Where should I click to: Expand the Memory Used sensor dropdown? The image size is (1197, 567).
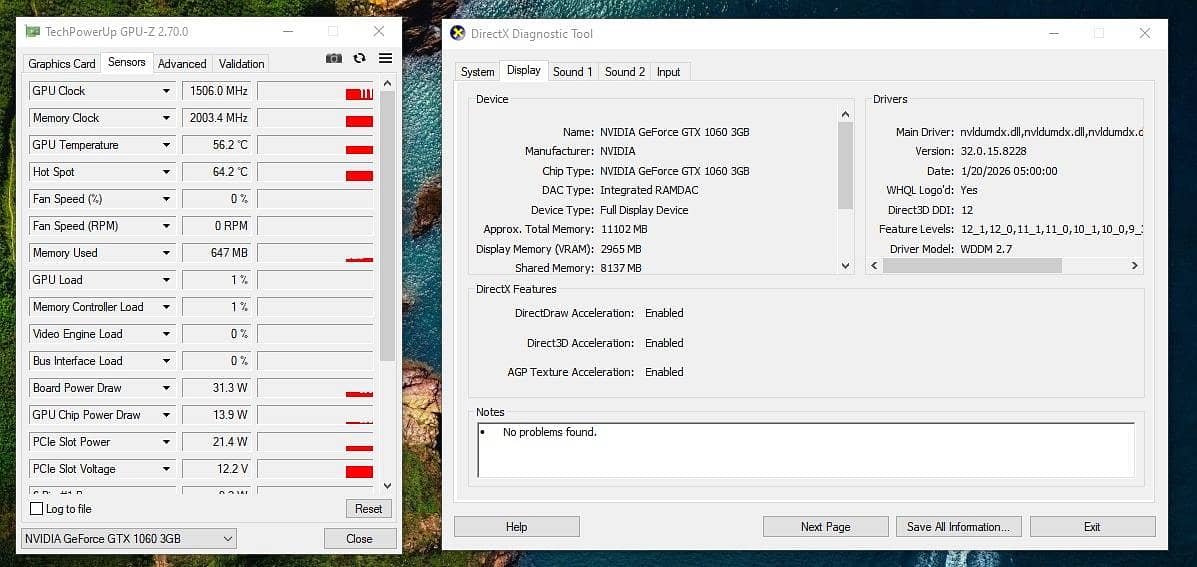click(166, 253)
